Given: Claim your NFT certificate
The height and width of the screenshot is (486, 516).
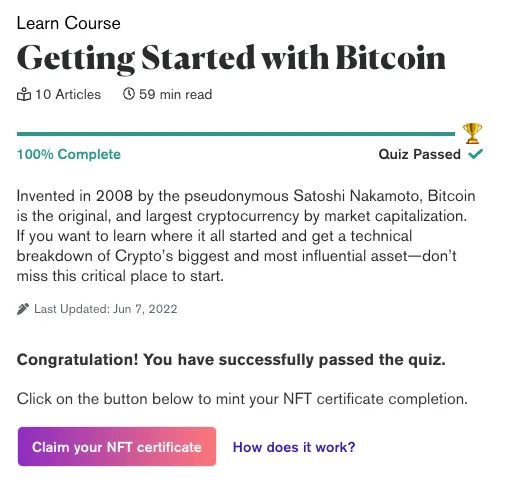Looking at the screenshot, I should (x=117, y=446).
